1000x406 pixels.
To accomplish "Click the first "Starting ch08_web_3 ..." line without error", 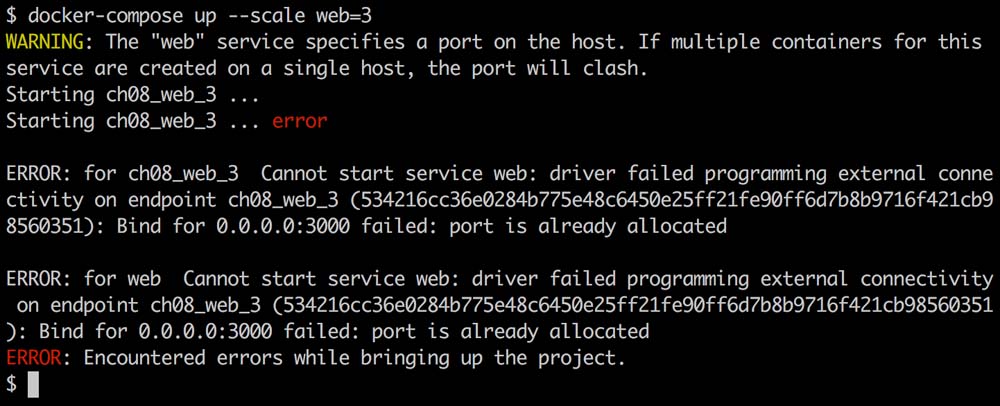I will coord(133,95).
